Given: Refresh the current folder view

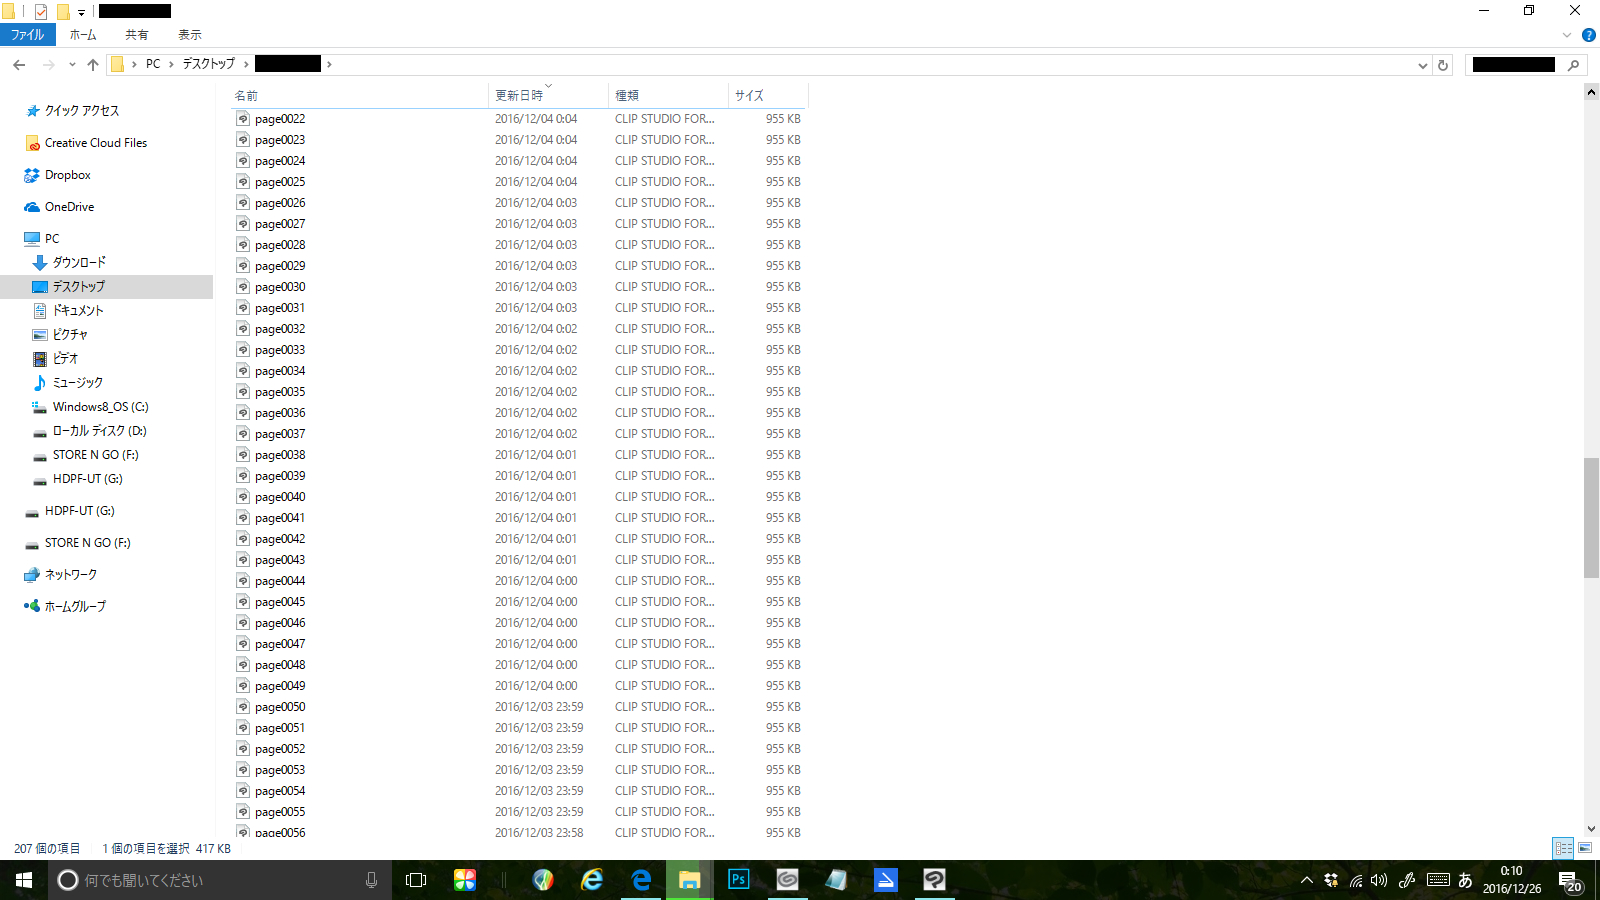Looking at the screenshot, I should [x=1443, y=65].
